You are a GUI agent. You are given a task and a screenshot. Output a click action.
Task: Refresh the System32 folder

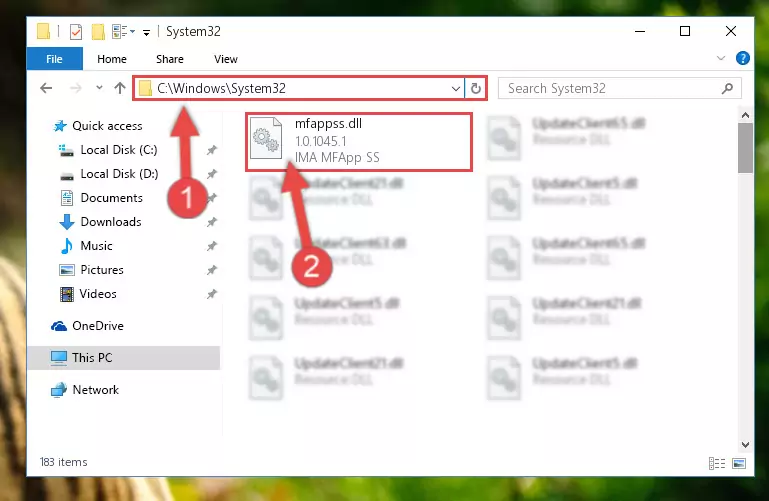coord(475,89)
